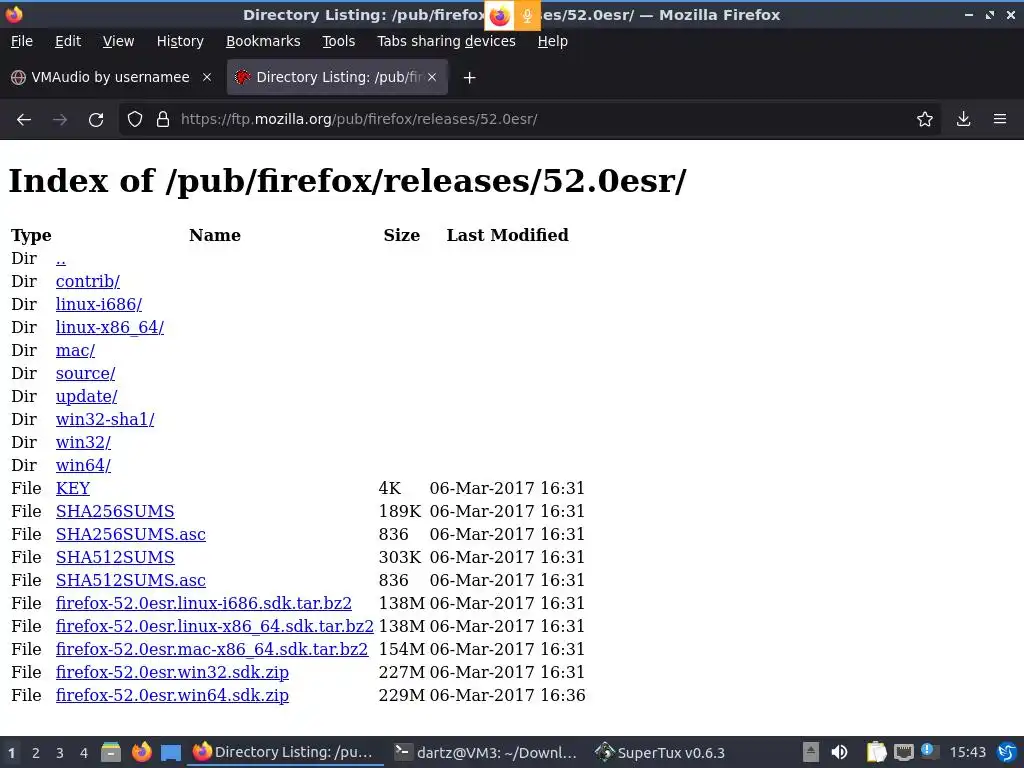Download firefox-52.0esr.win32.sdk.zip
1024x768 pixels.
click(172, 672)
